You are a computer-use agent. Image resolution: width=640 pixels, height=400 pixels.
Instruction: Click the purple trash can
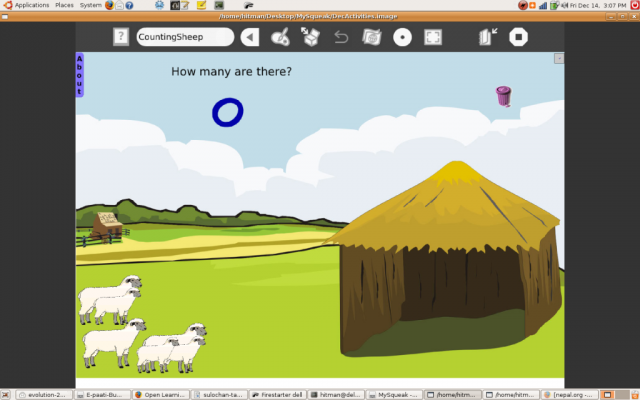[x=503, y=96]
